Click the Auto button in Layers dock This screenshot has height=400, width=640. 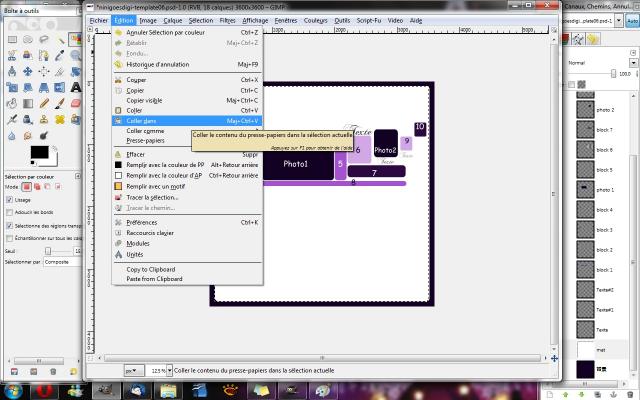point(633,21)
